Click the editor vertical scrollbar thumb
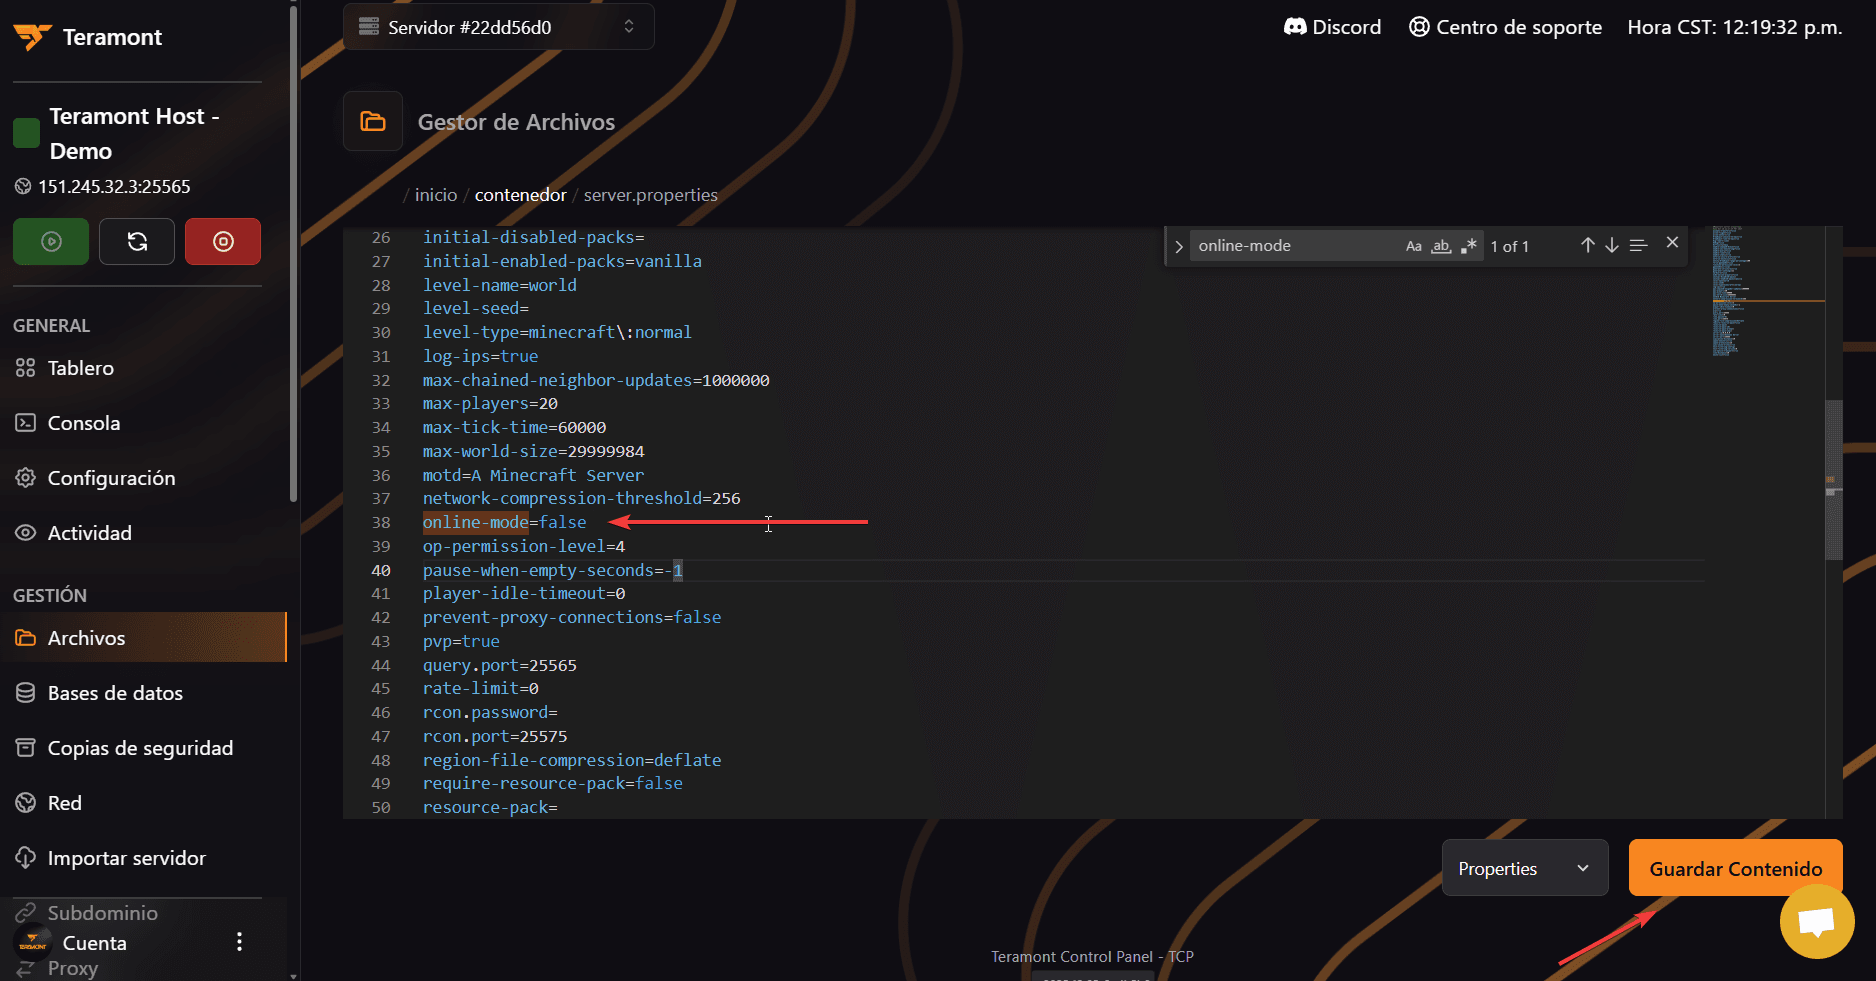The width and height of the screenshot is (1876, 981). (1833, 480)
